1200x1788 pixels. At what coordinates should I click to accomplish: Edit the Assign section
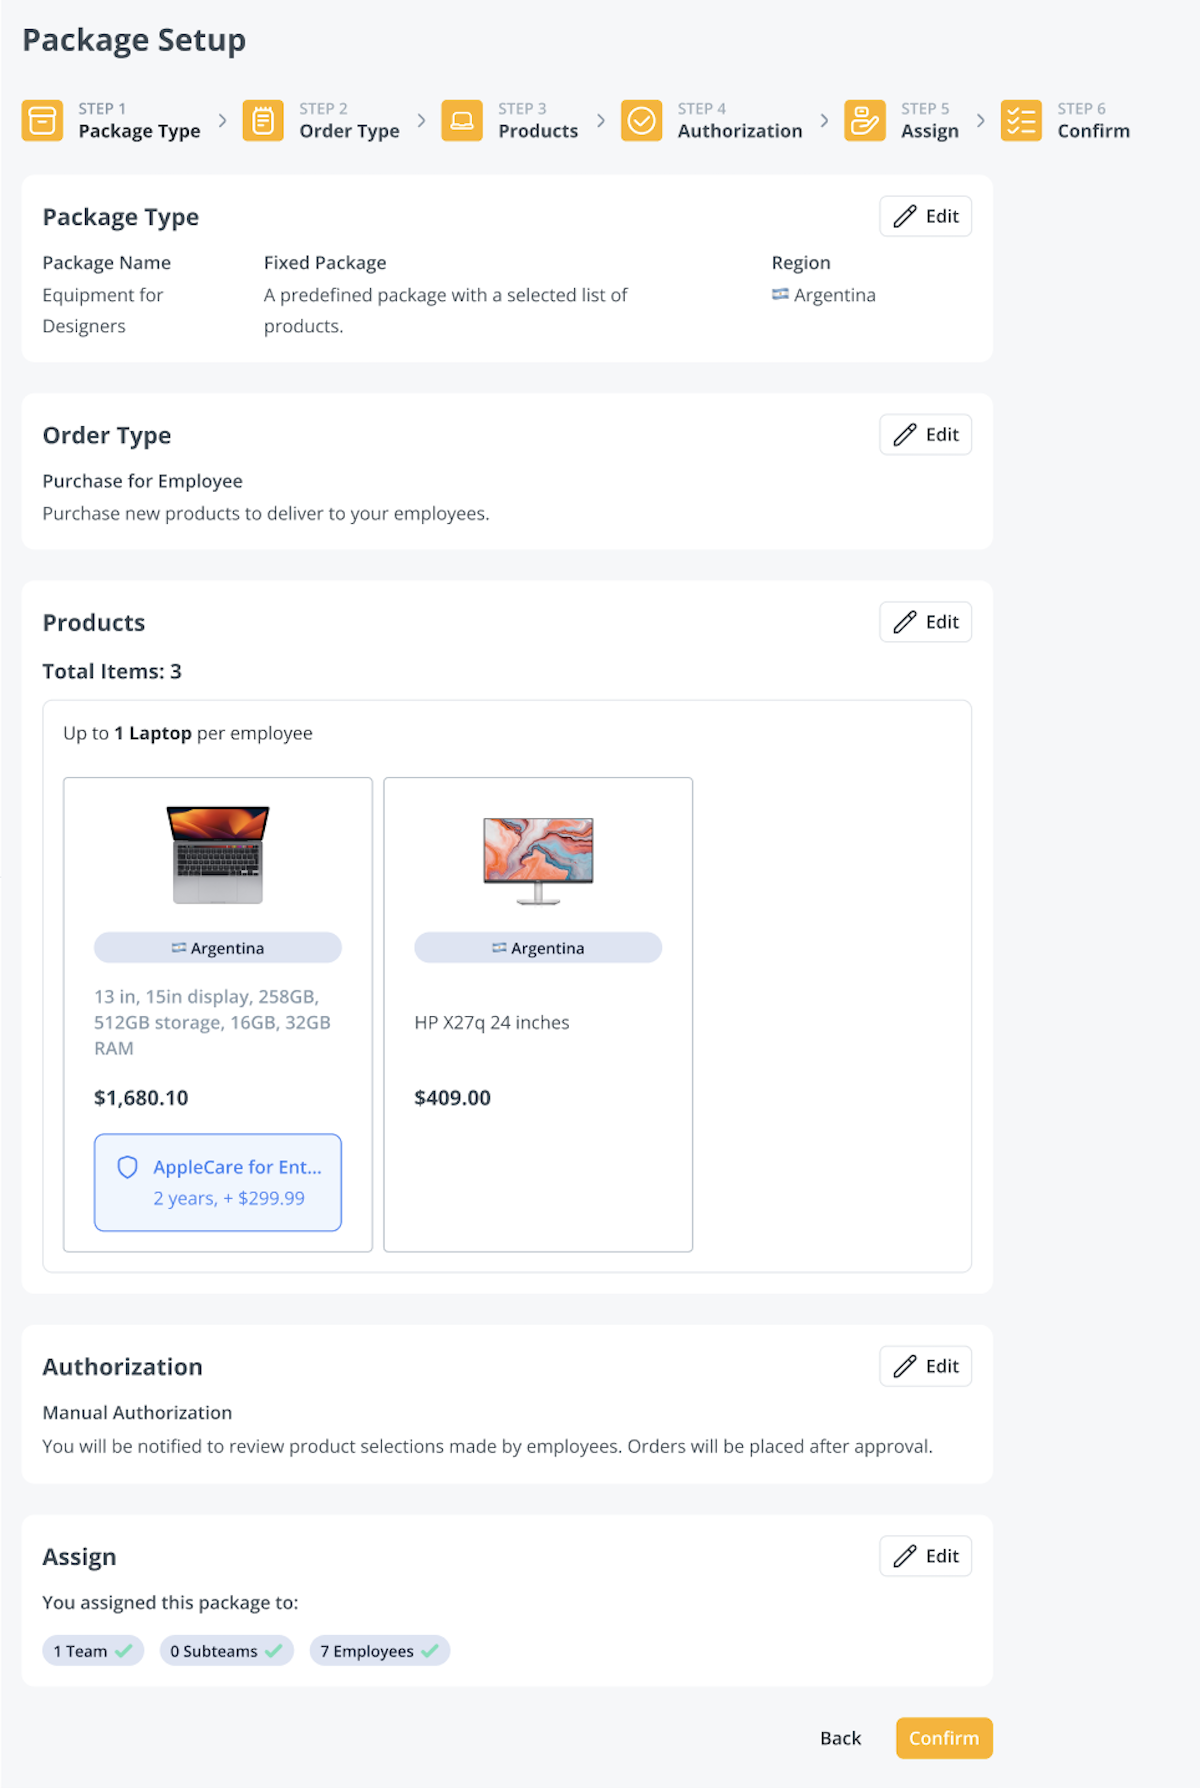pyautogui.click(x=925, y=1556)
